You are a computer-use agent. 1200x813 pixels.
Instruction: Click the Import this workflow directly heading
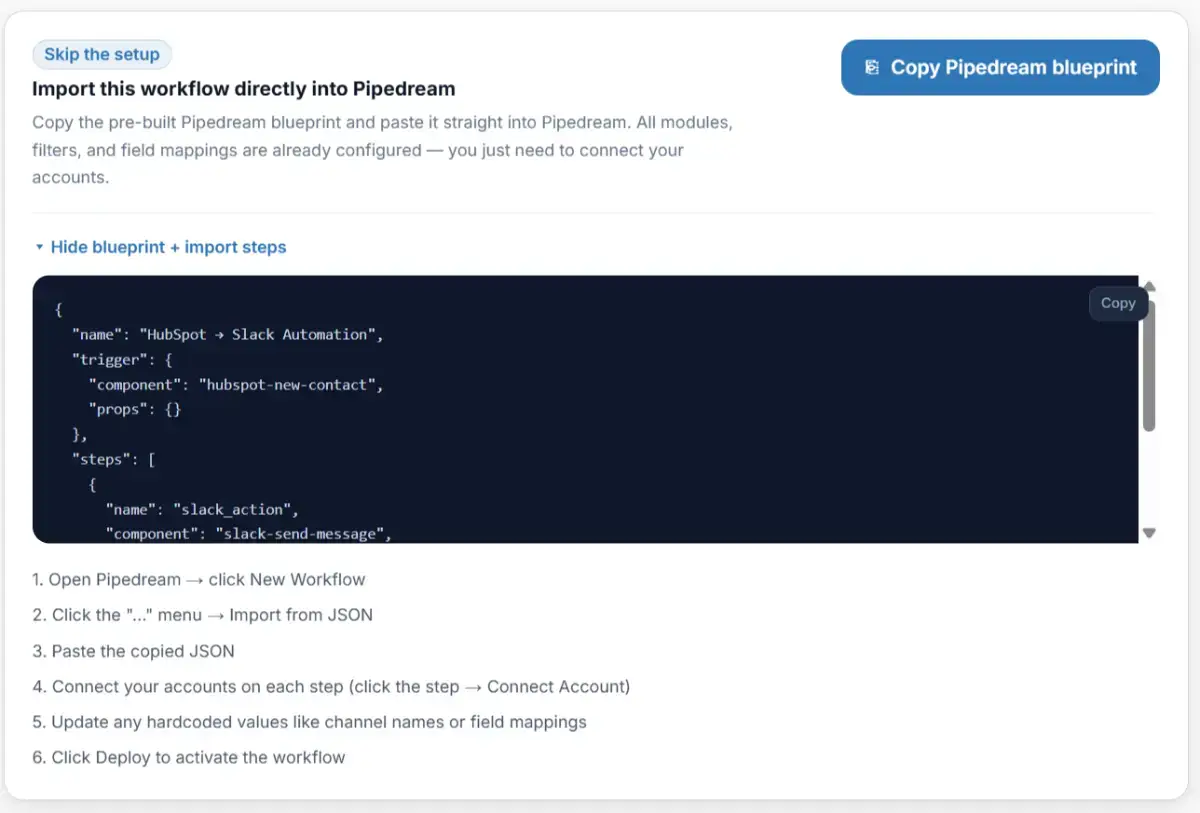click(x=243, y=89)
